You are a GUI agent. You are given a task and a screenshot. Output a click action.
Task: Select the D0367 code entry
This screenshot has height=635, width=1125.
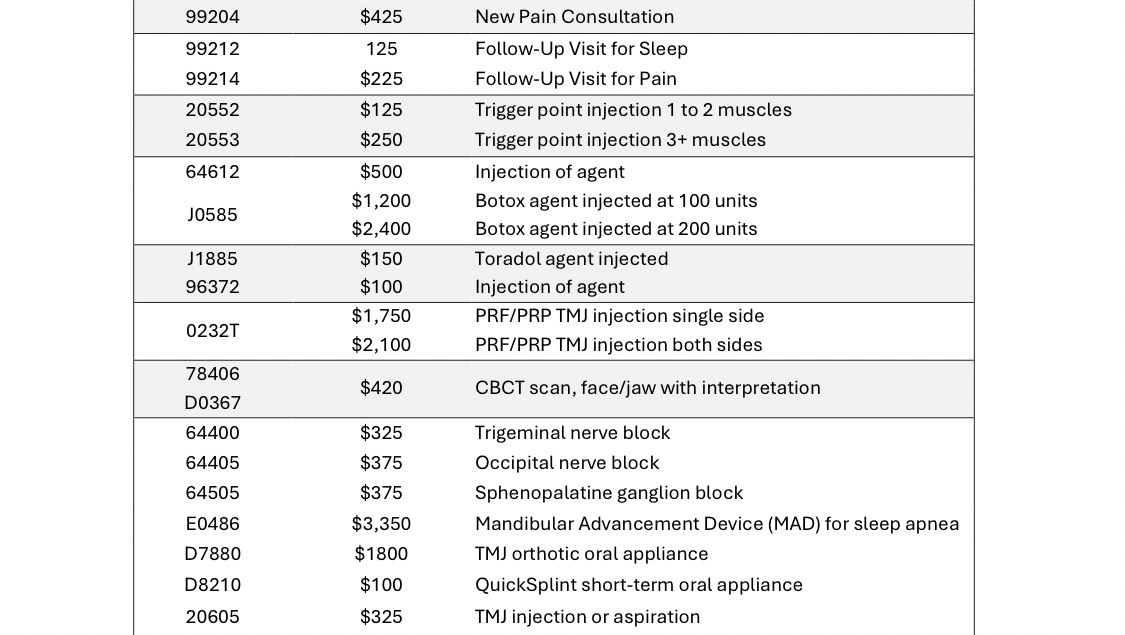(x=212, y=403)
